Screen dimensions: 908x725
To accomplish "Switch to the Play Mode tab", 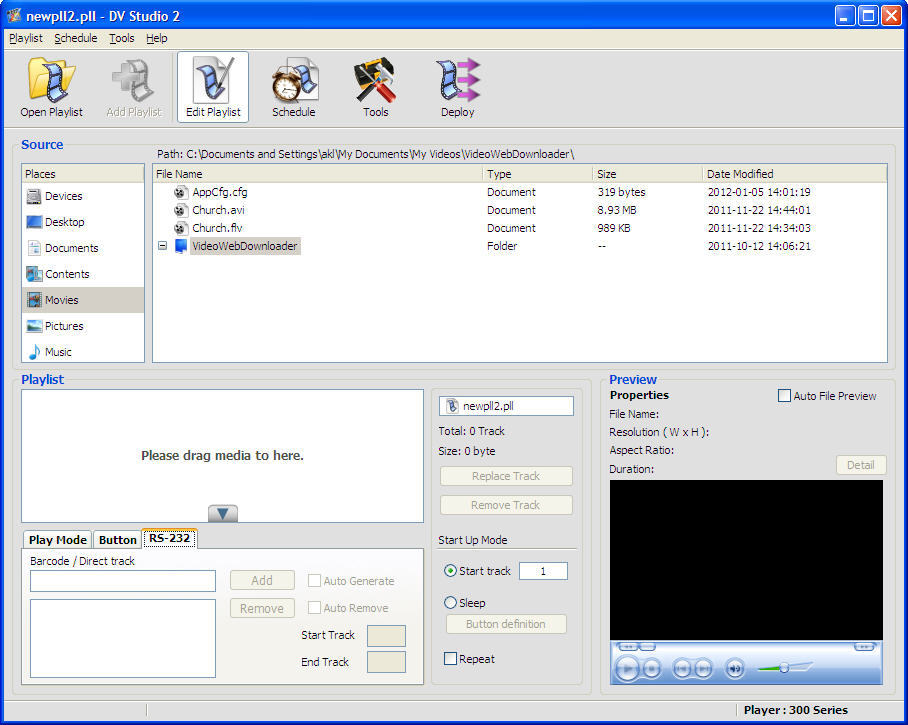I will pos(57,540).
